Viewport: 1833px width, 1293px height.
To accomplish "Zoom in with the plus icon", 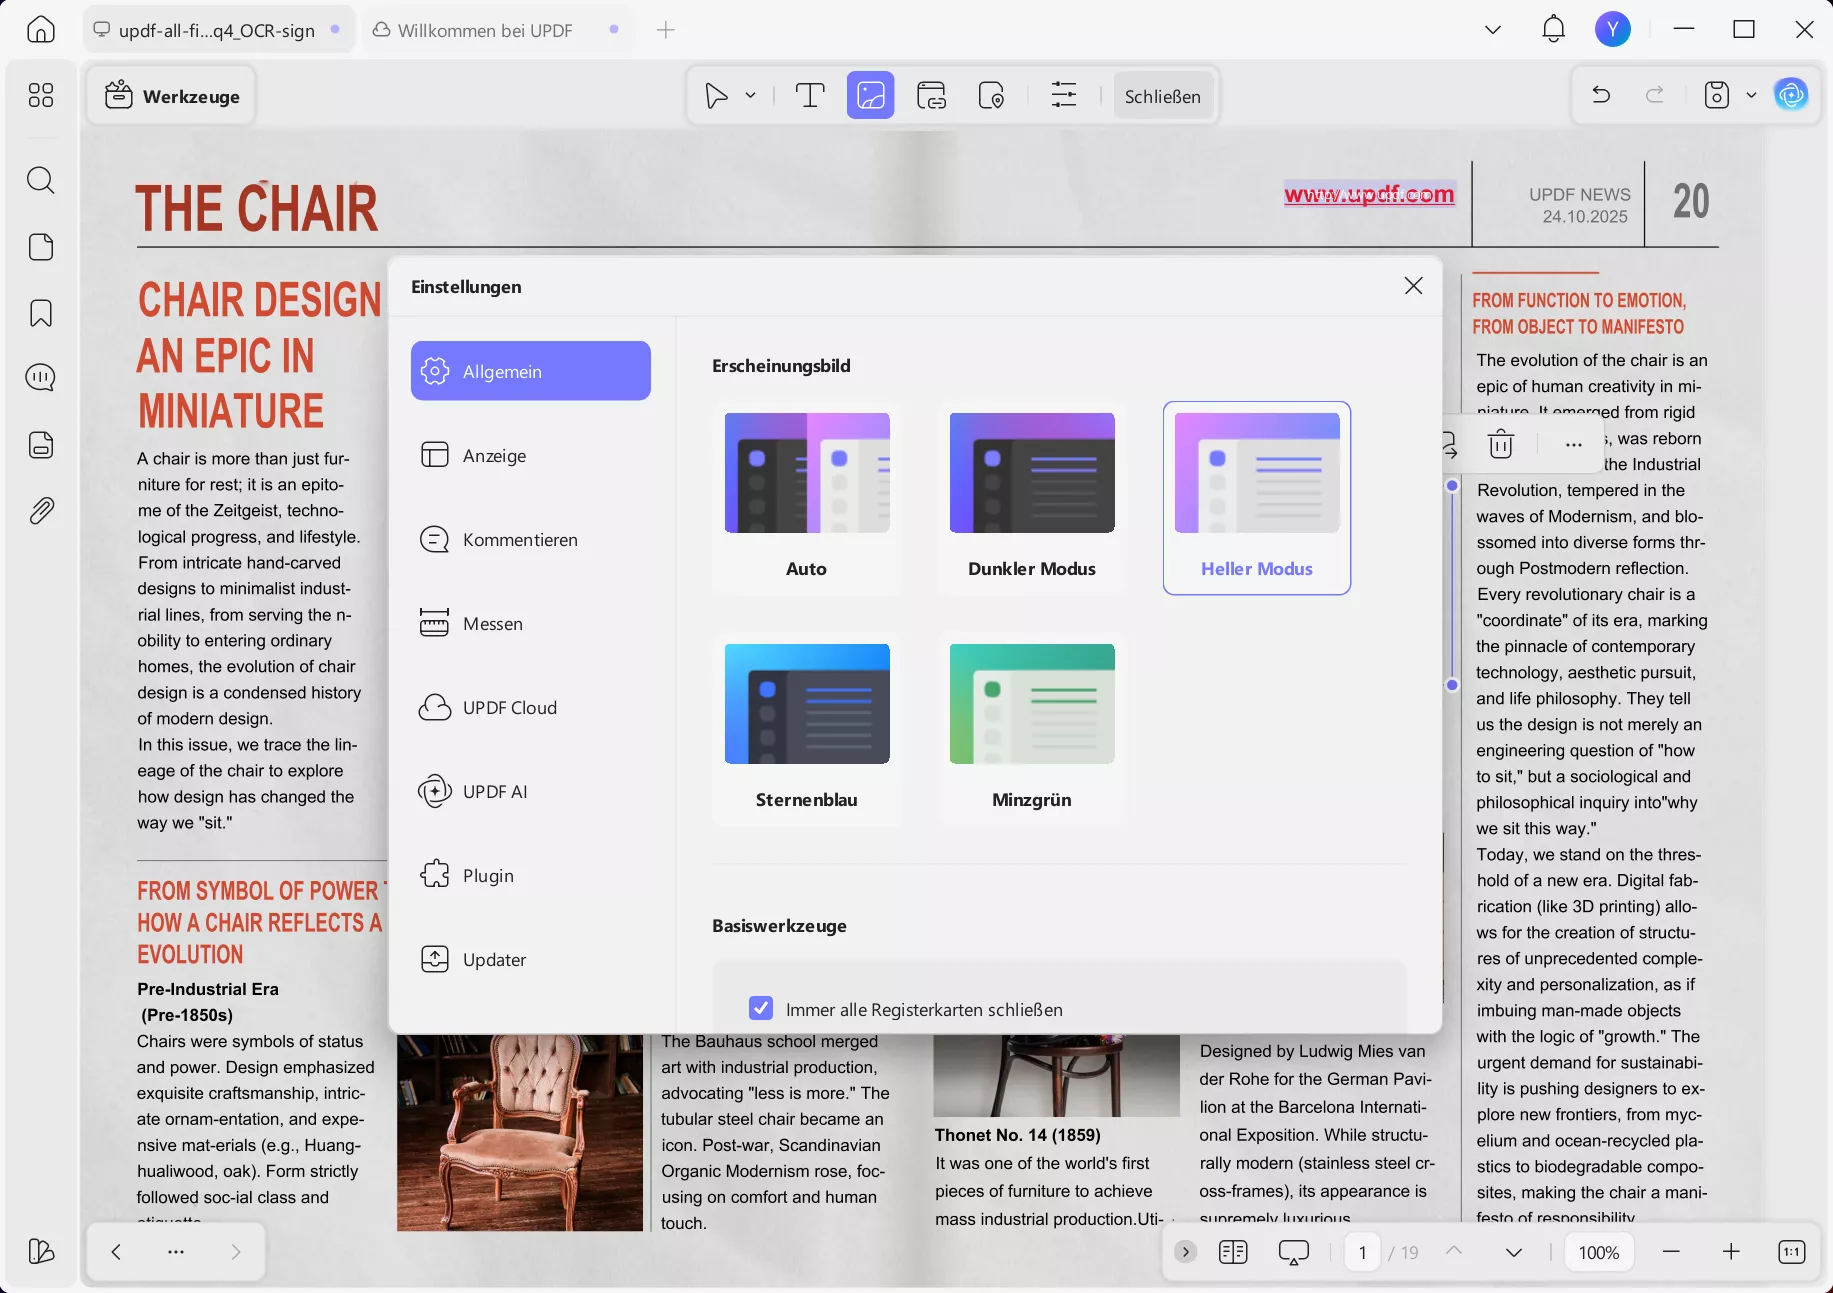I will 1731,1252.
